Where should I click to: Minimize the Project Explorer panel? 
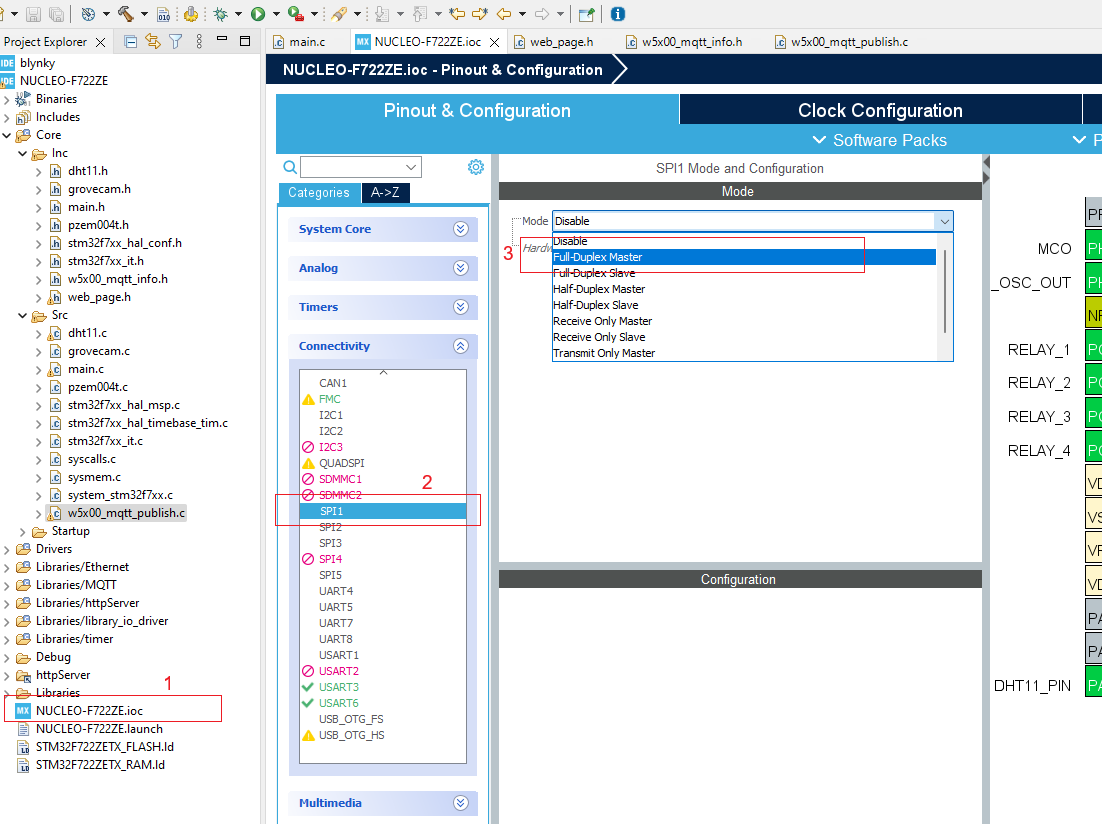click(222, 39)
